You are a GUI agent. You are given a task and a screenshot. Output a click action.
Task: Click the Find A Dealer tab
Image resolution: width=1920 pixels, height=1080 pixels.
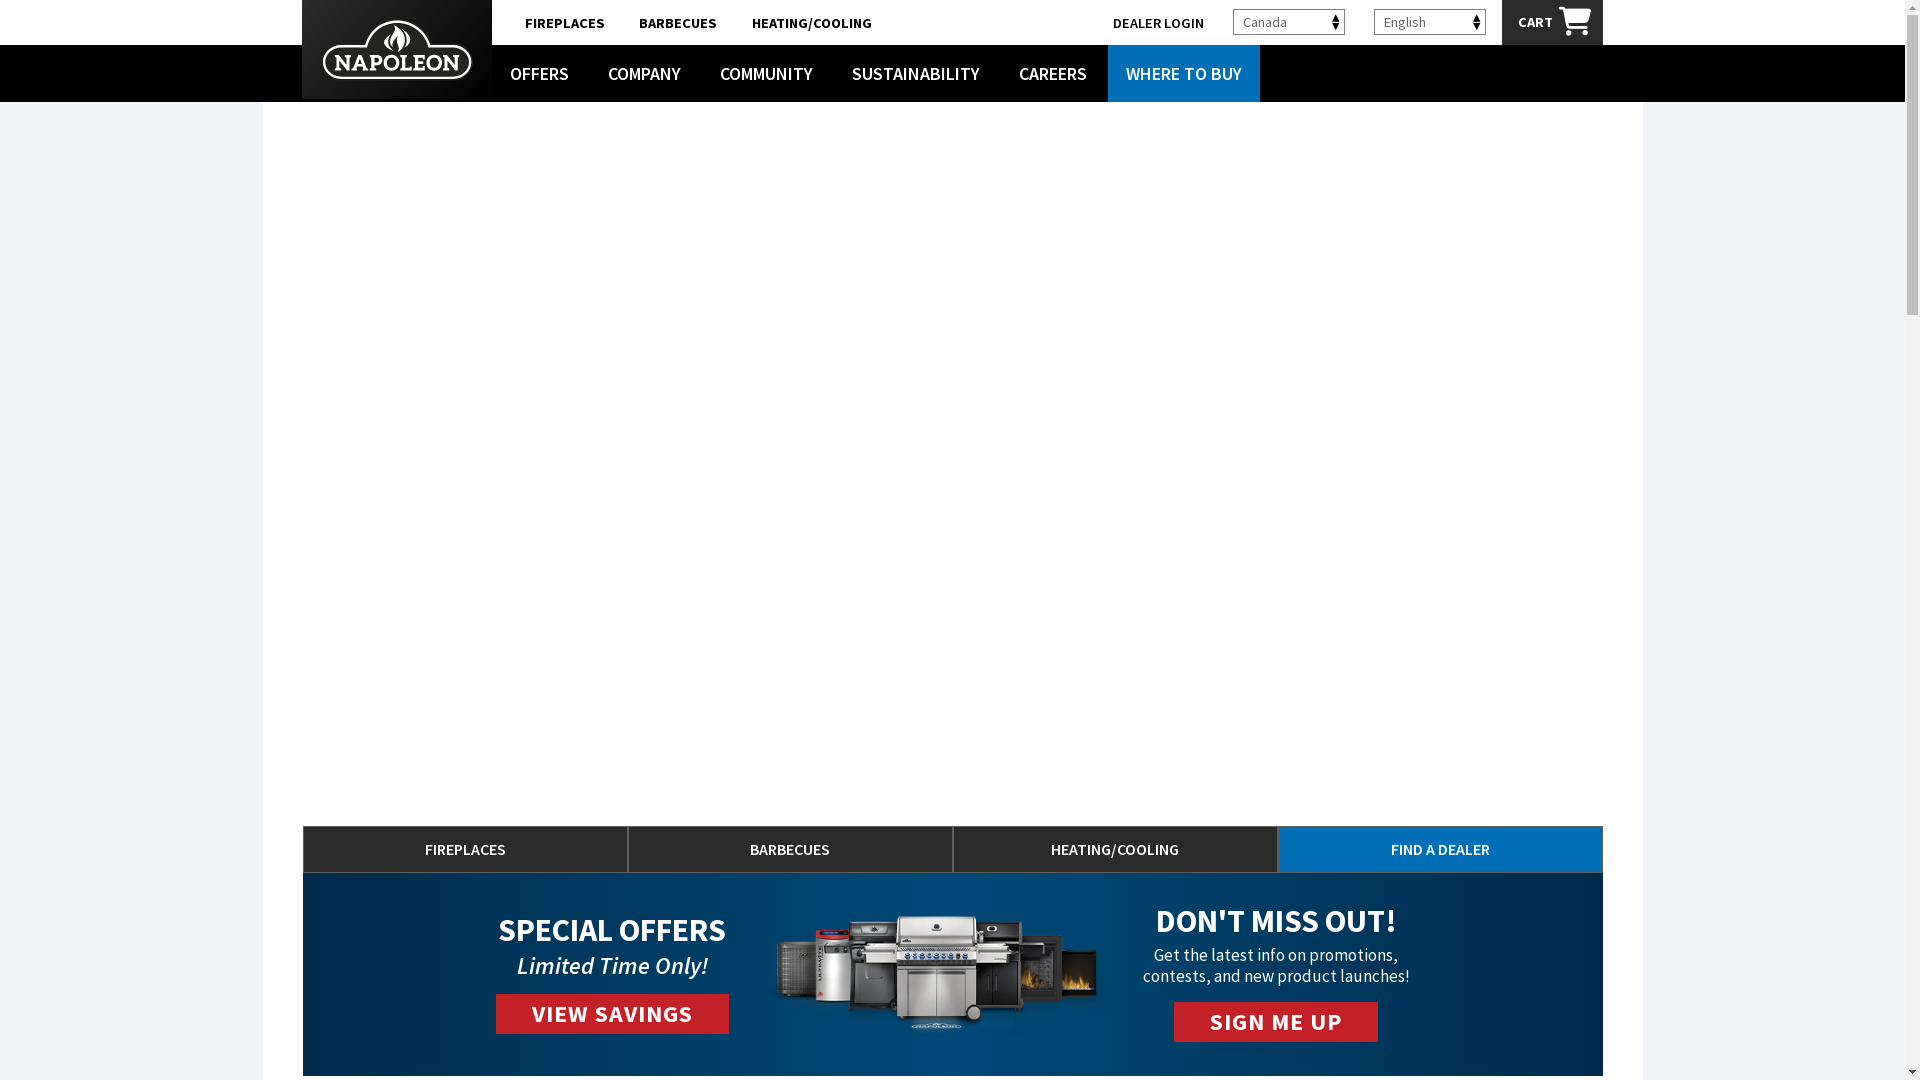(1440, 849)
